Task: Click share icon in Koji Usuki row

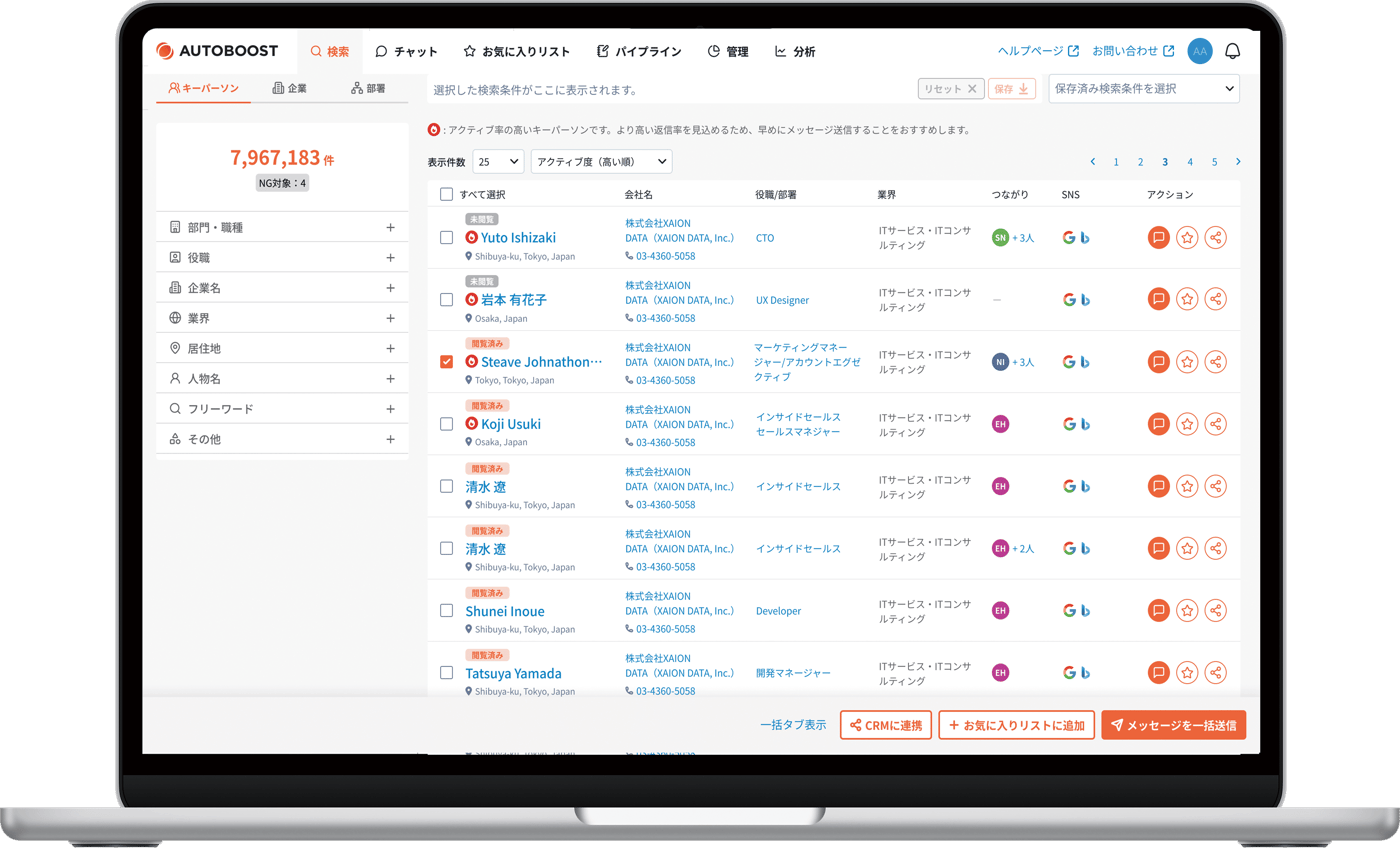Action: tap(1216, 424)
